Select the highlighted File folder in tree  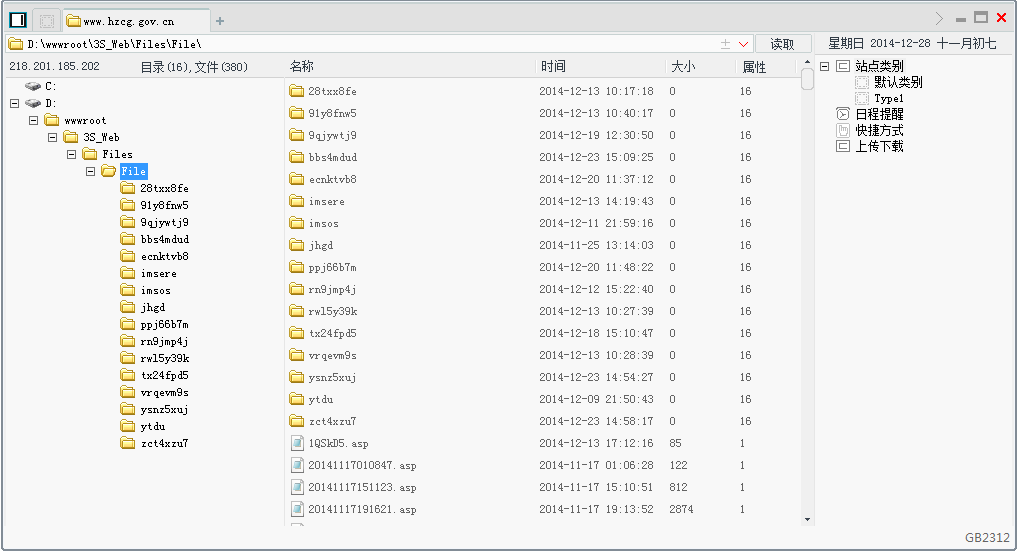tap(133, 171)
